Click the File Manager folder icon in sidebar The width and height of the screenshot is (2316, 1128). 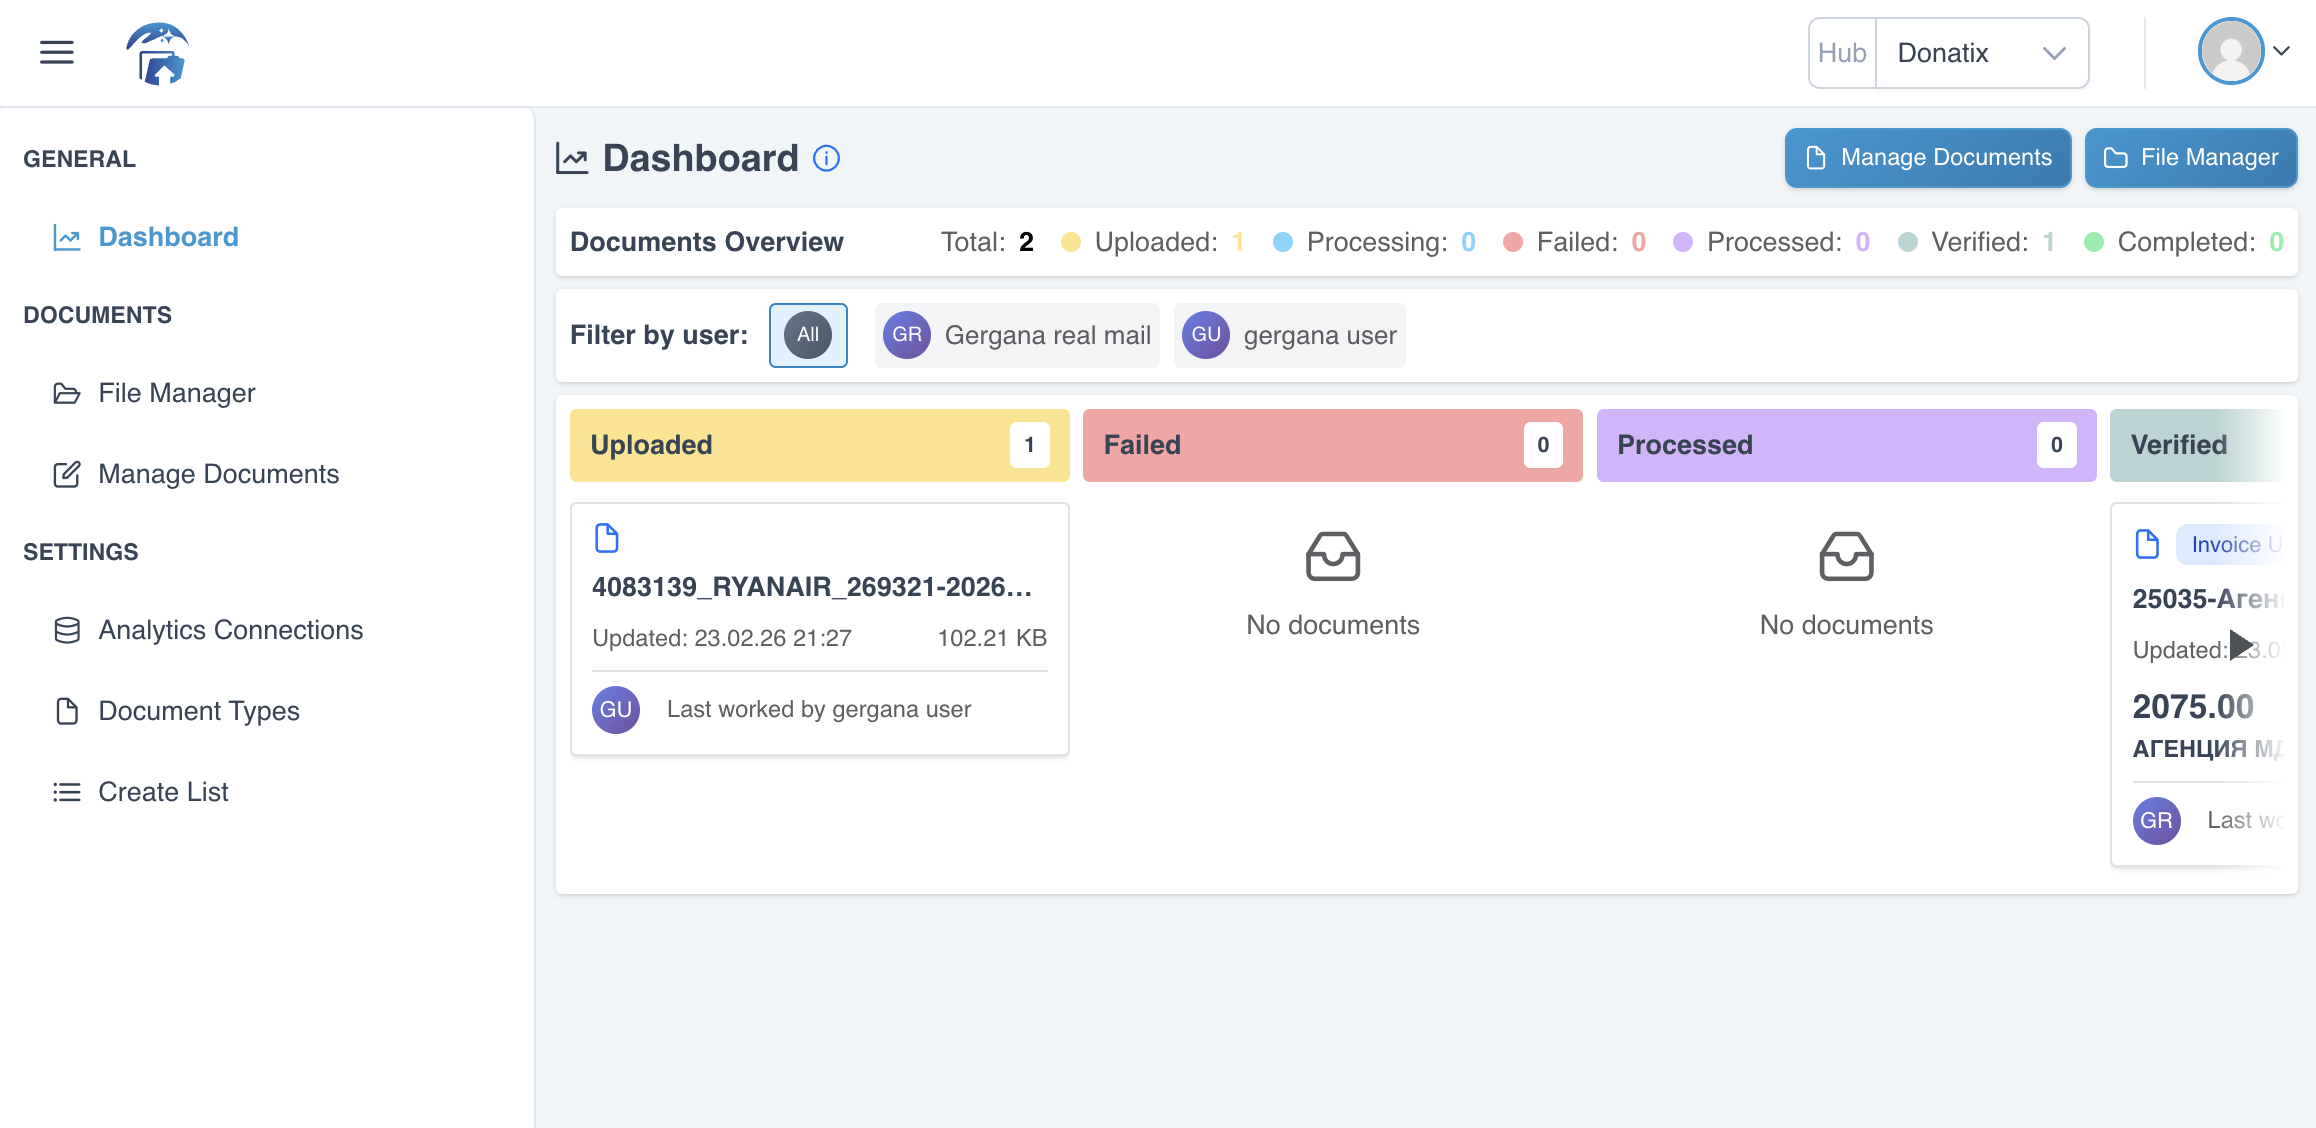tap(66, 393)
